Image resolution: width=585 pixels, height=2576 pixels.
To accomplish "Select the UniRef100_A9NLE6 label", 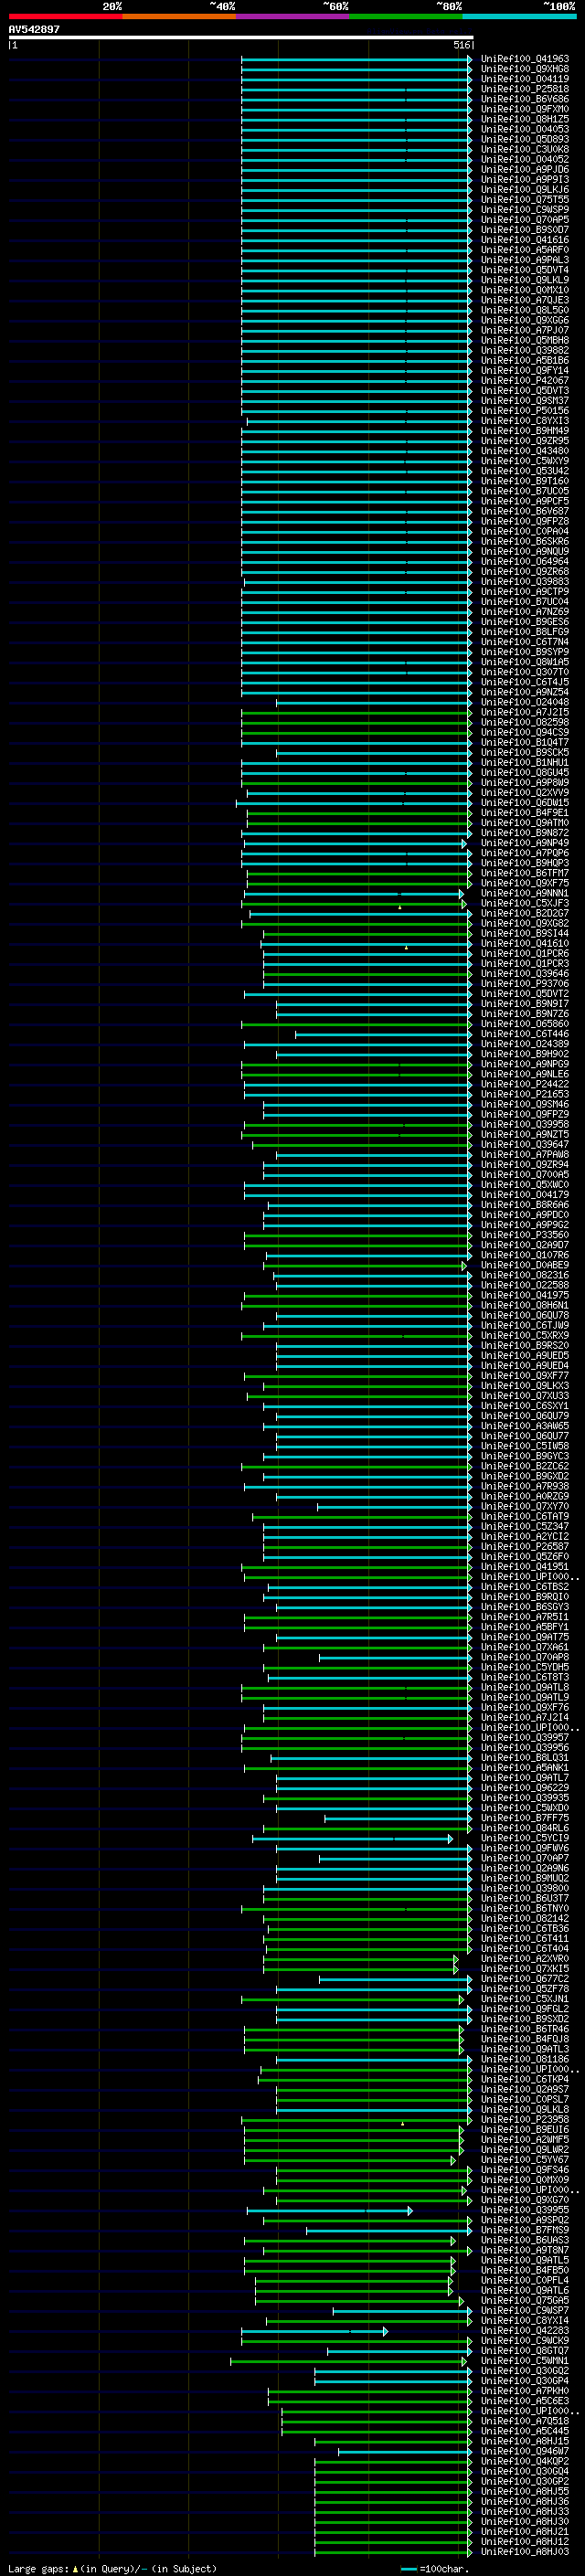I will (525, 1074).
